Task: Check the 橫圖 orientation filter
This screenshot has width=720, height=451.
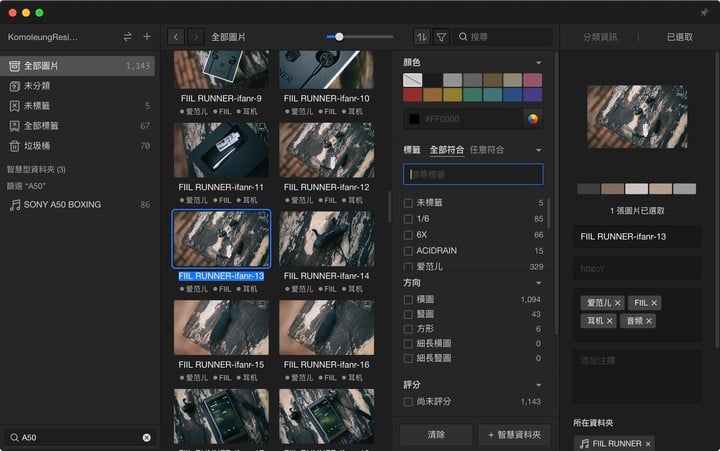Action: pyautogui.click(x=408, y=300)
